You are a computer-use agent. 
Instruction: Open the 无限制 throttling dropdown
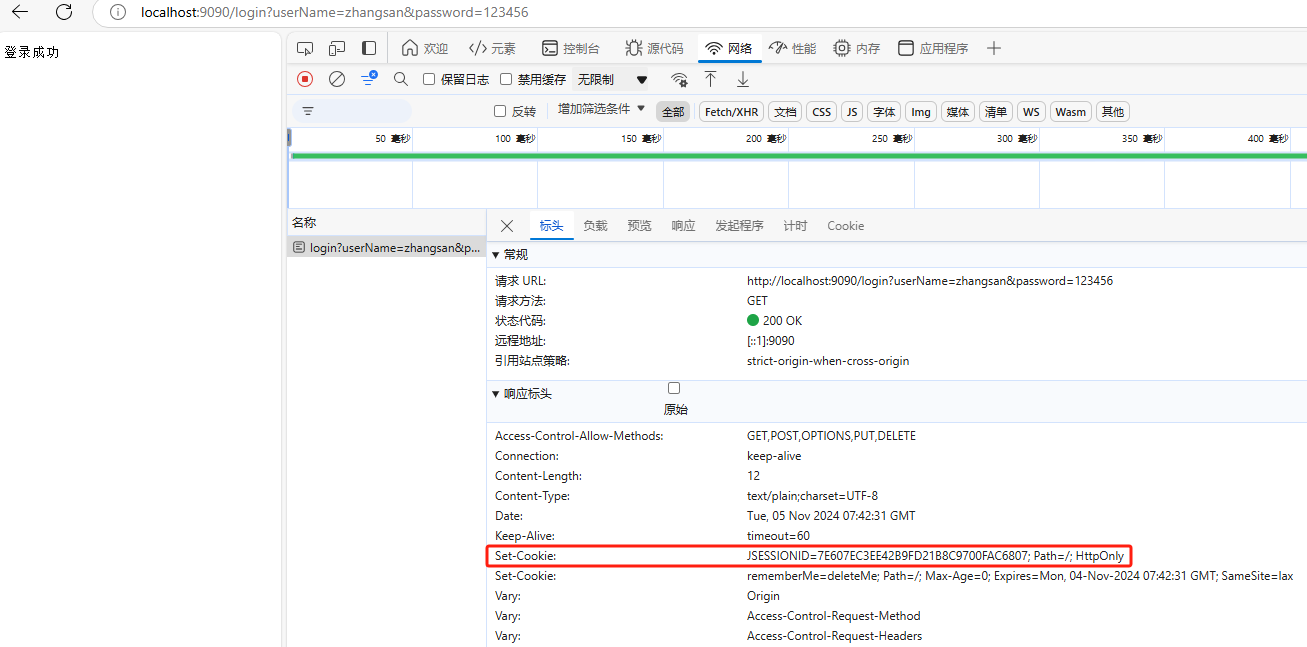[611, 79]
